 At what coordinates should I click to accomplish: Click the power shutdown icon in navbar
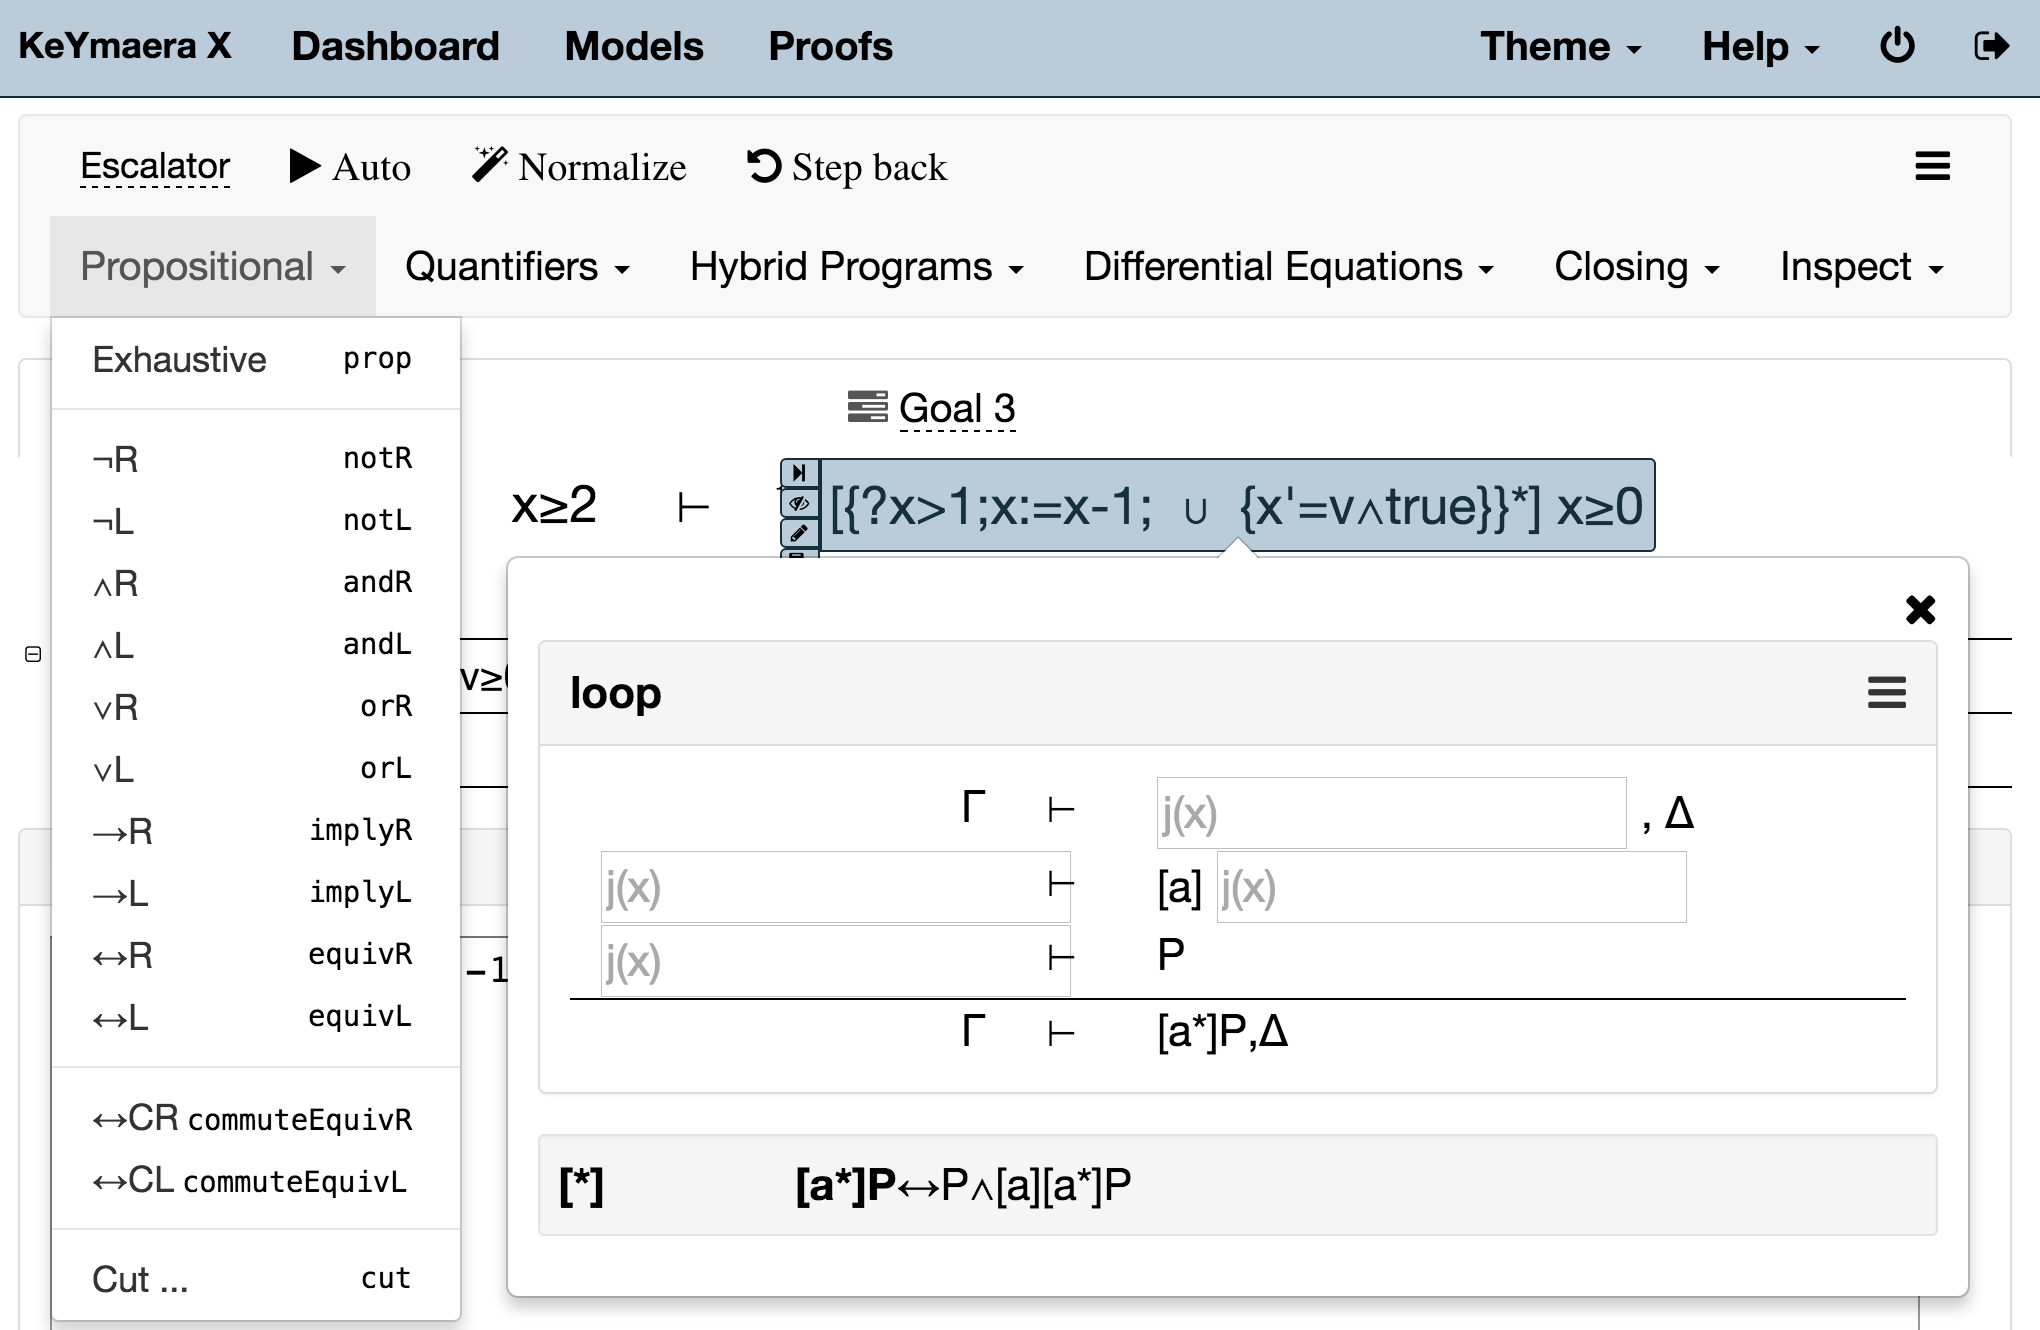(x=1897, y=46)
